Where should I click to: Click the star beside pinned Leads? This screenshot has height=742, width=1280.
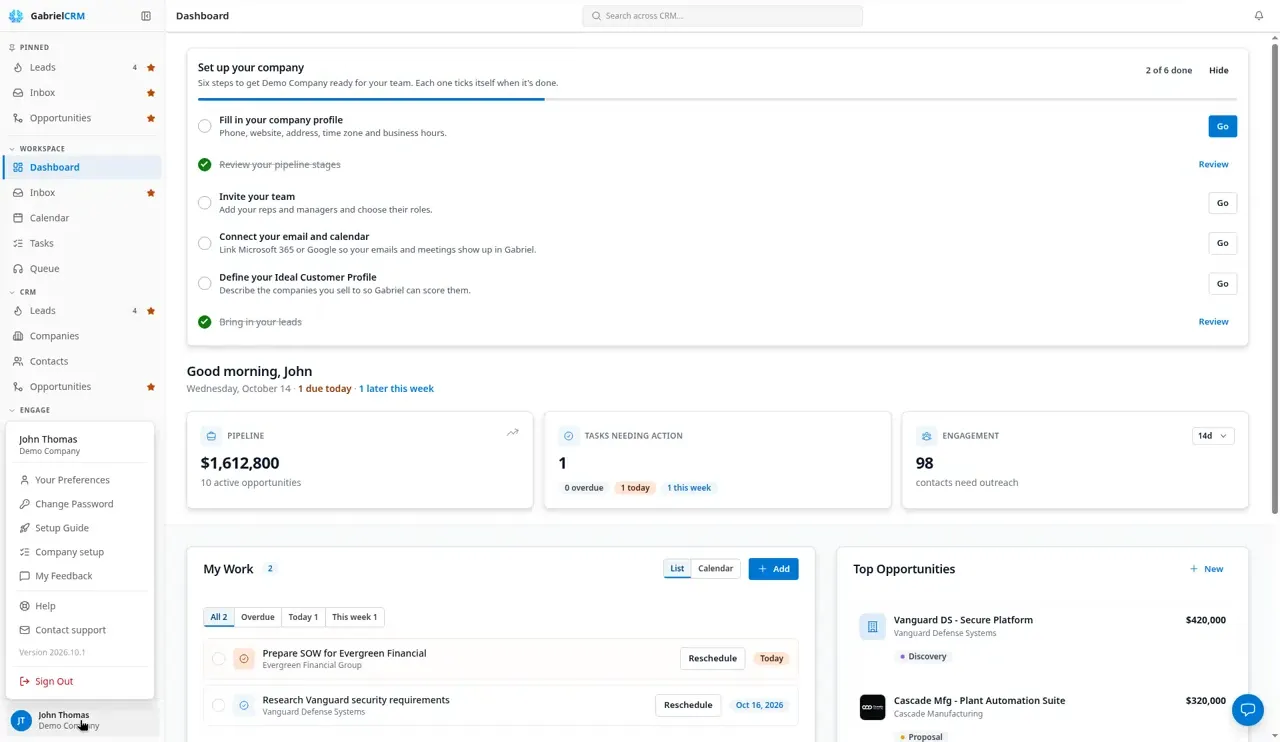(x=151, y=68)
